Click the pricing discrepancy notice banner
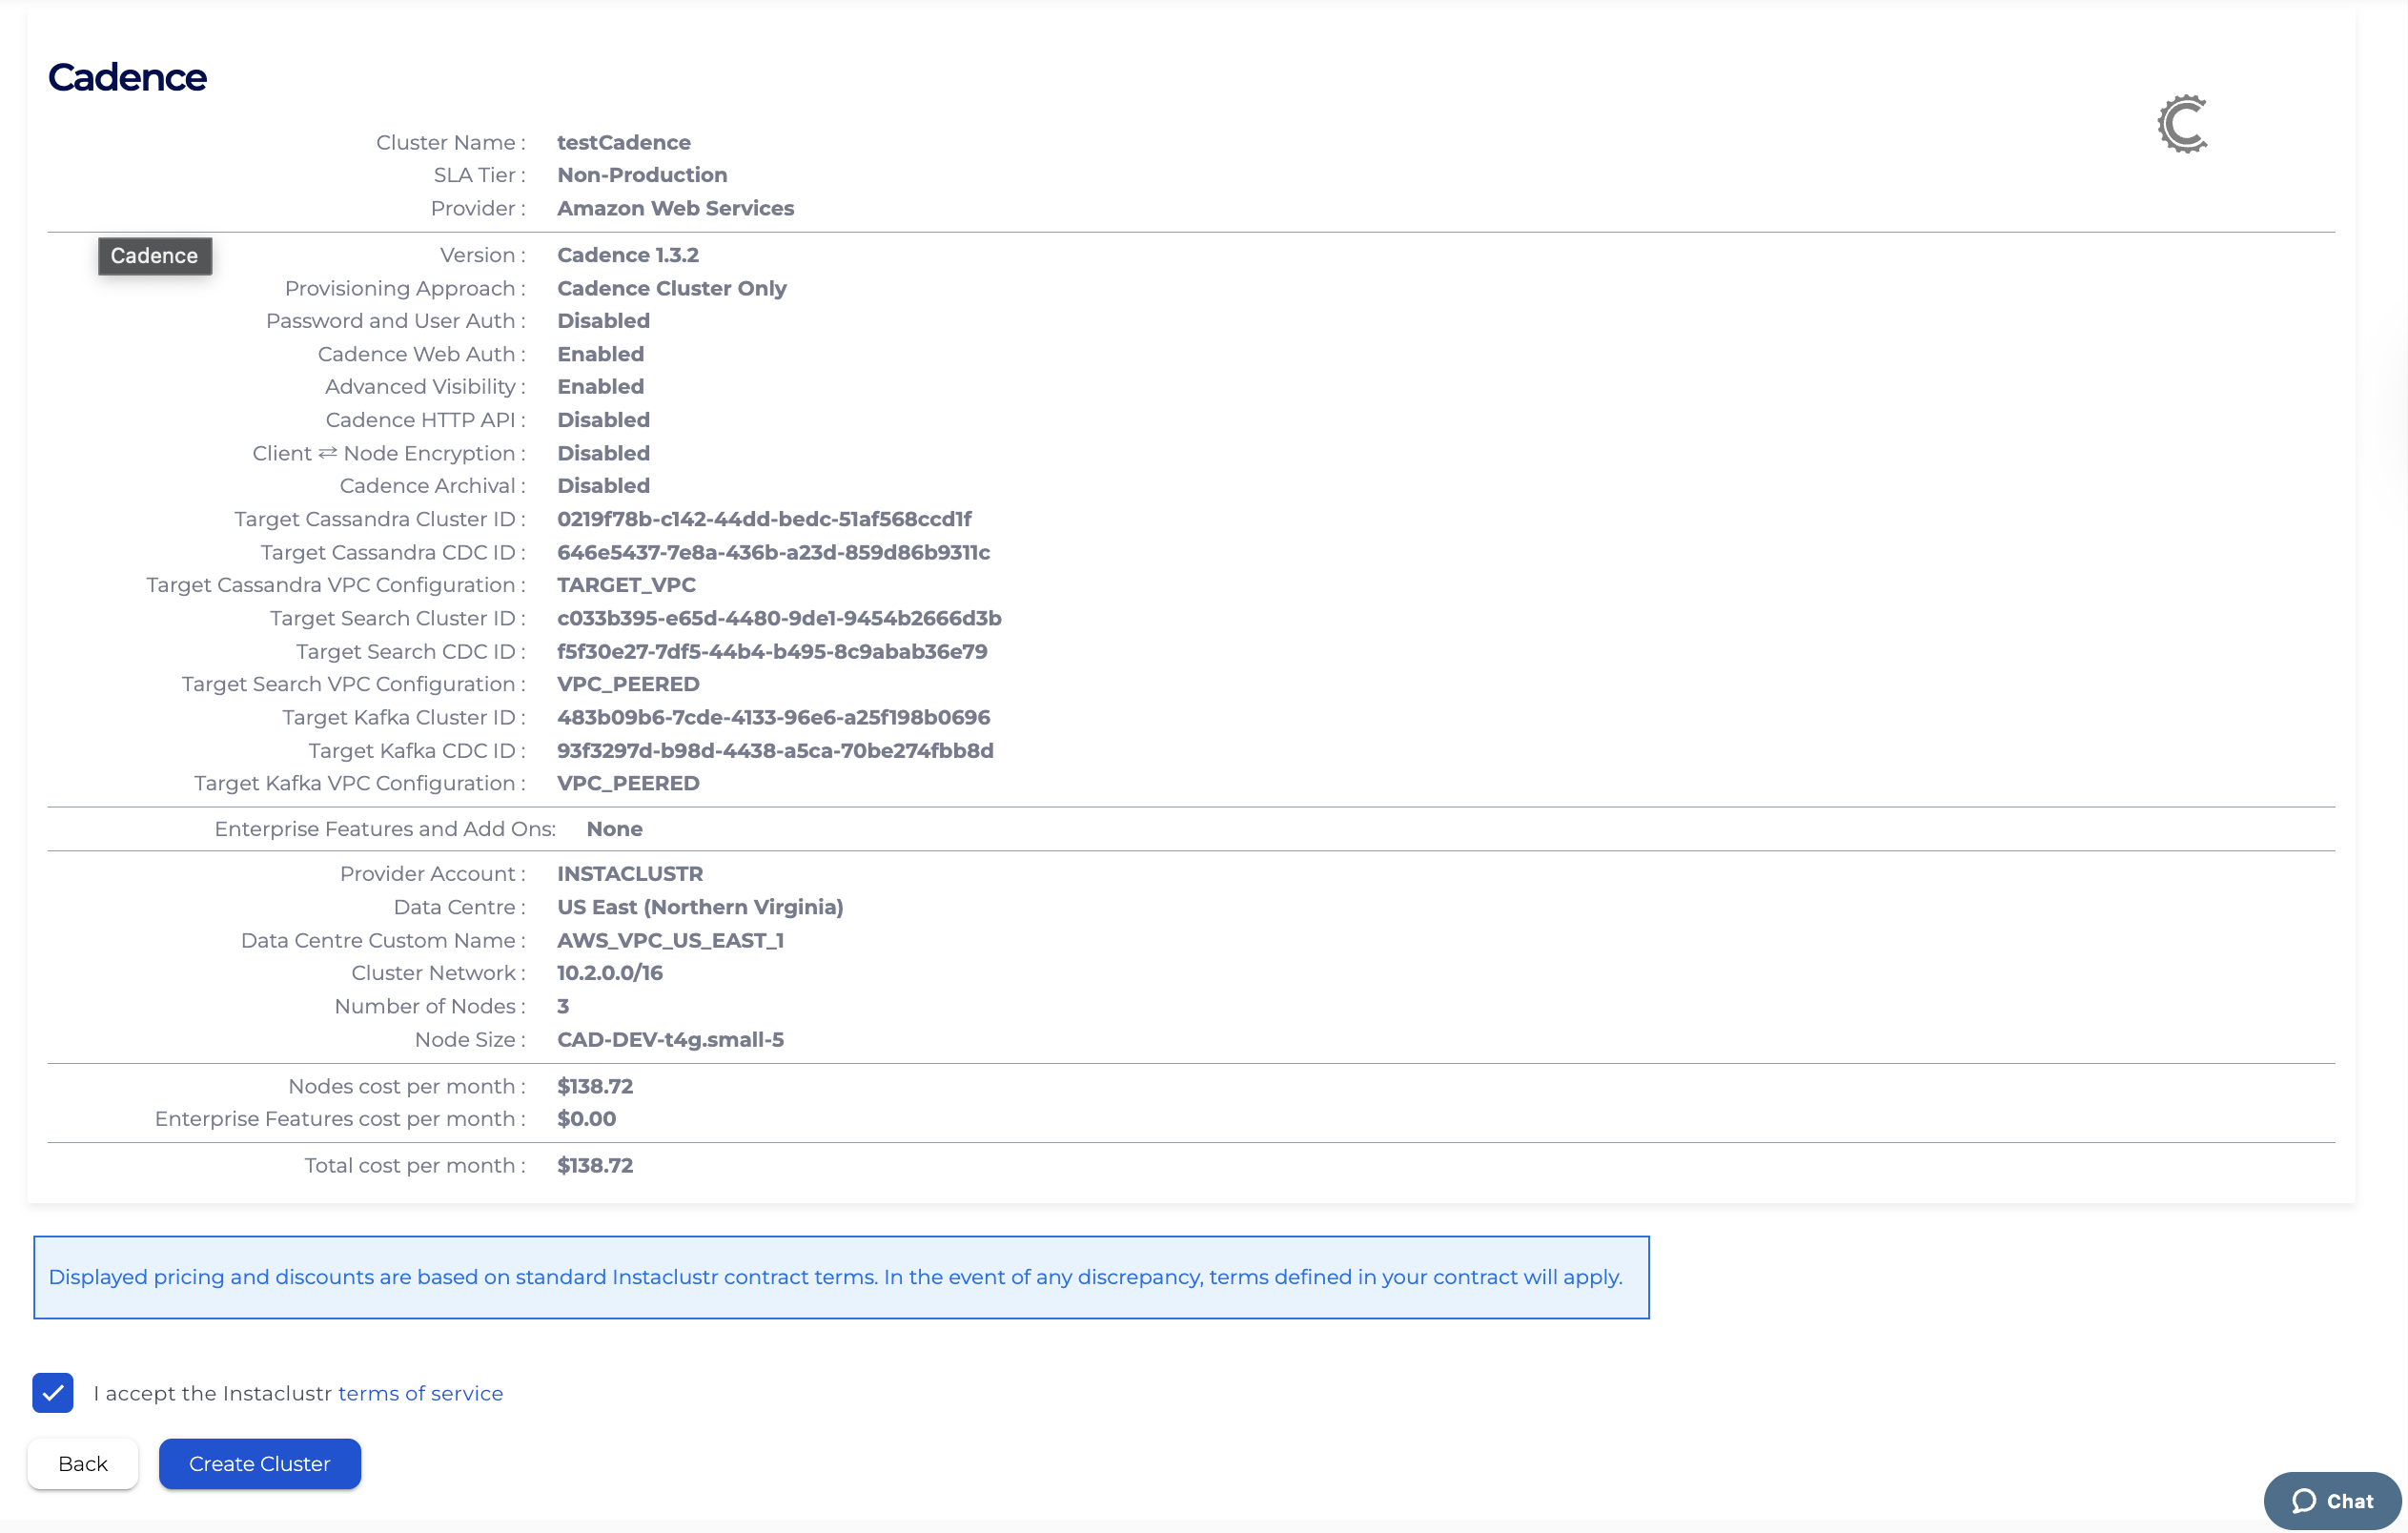Viewport: 2408px width, 1533px height. 840,1277
